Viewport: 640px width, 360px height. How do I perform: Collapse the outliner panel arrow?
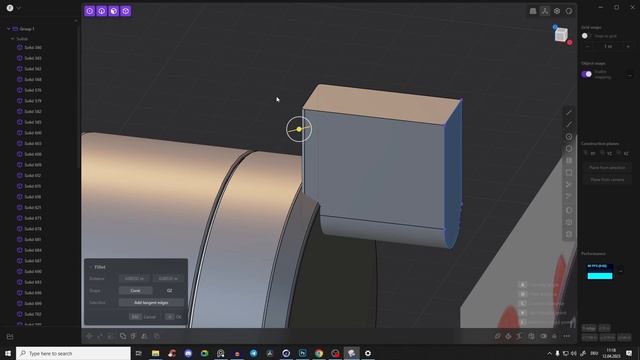[x=76, y=20]
